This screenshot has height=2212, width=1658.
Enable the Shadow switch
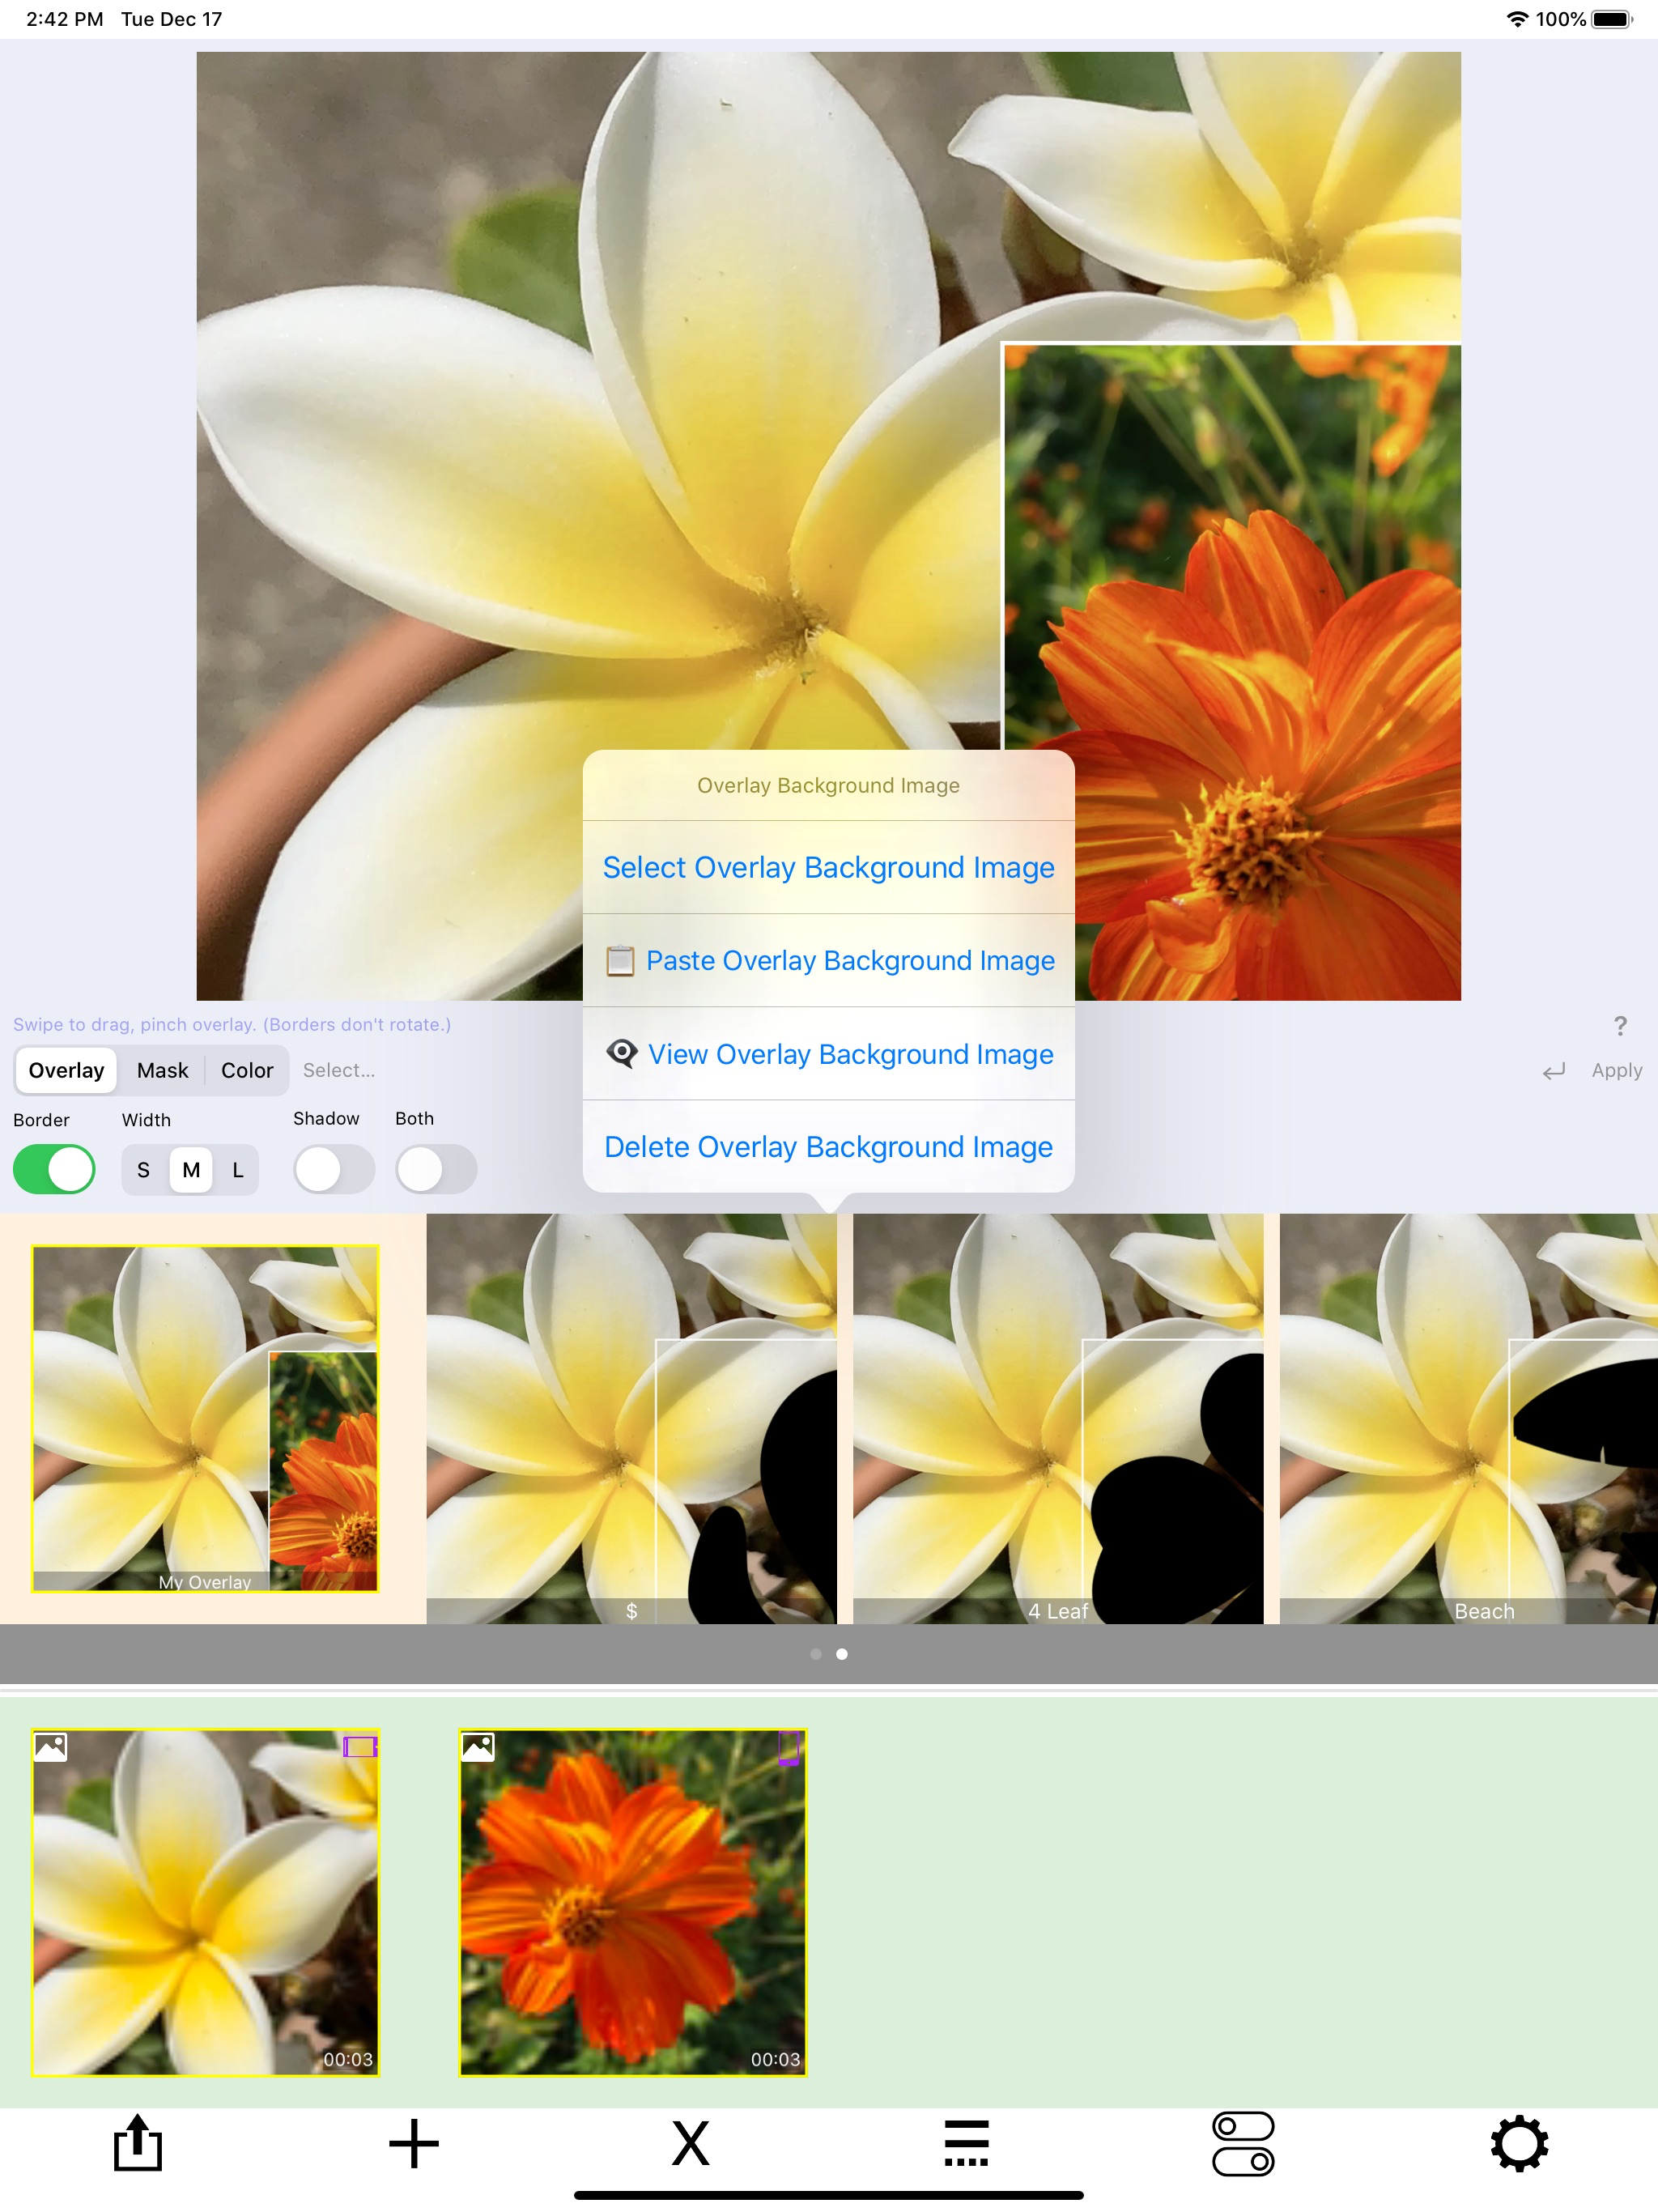pos(334,1169)
